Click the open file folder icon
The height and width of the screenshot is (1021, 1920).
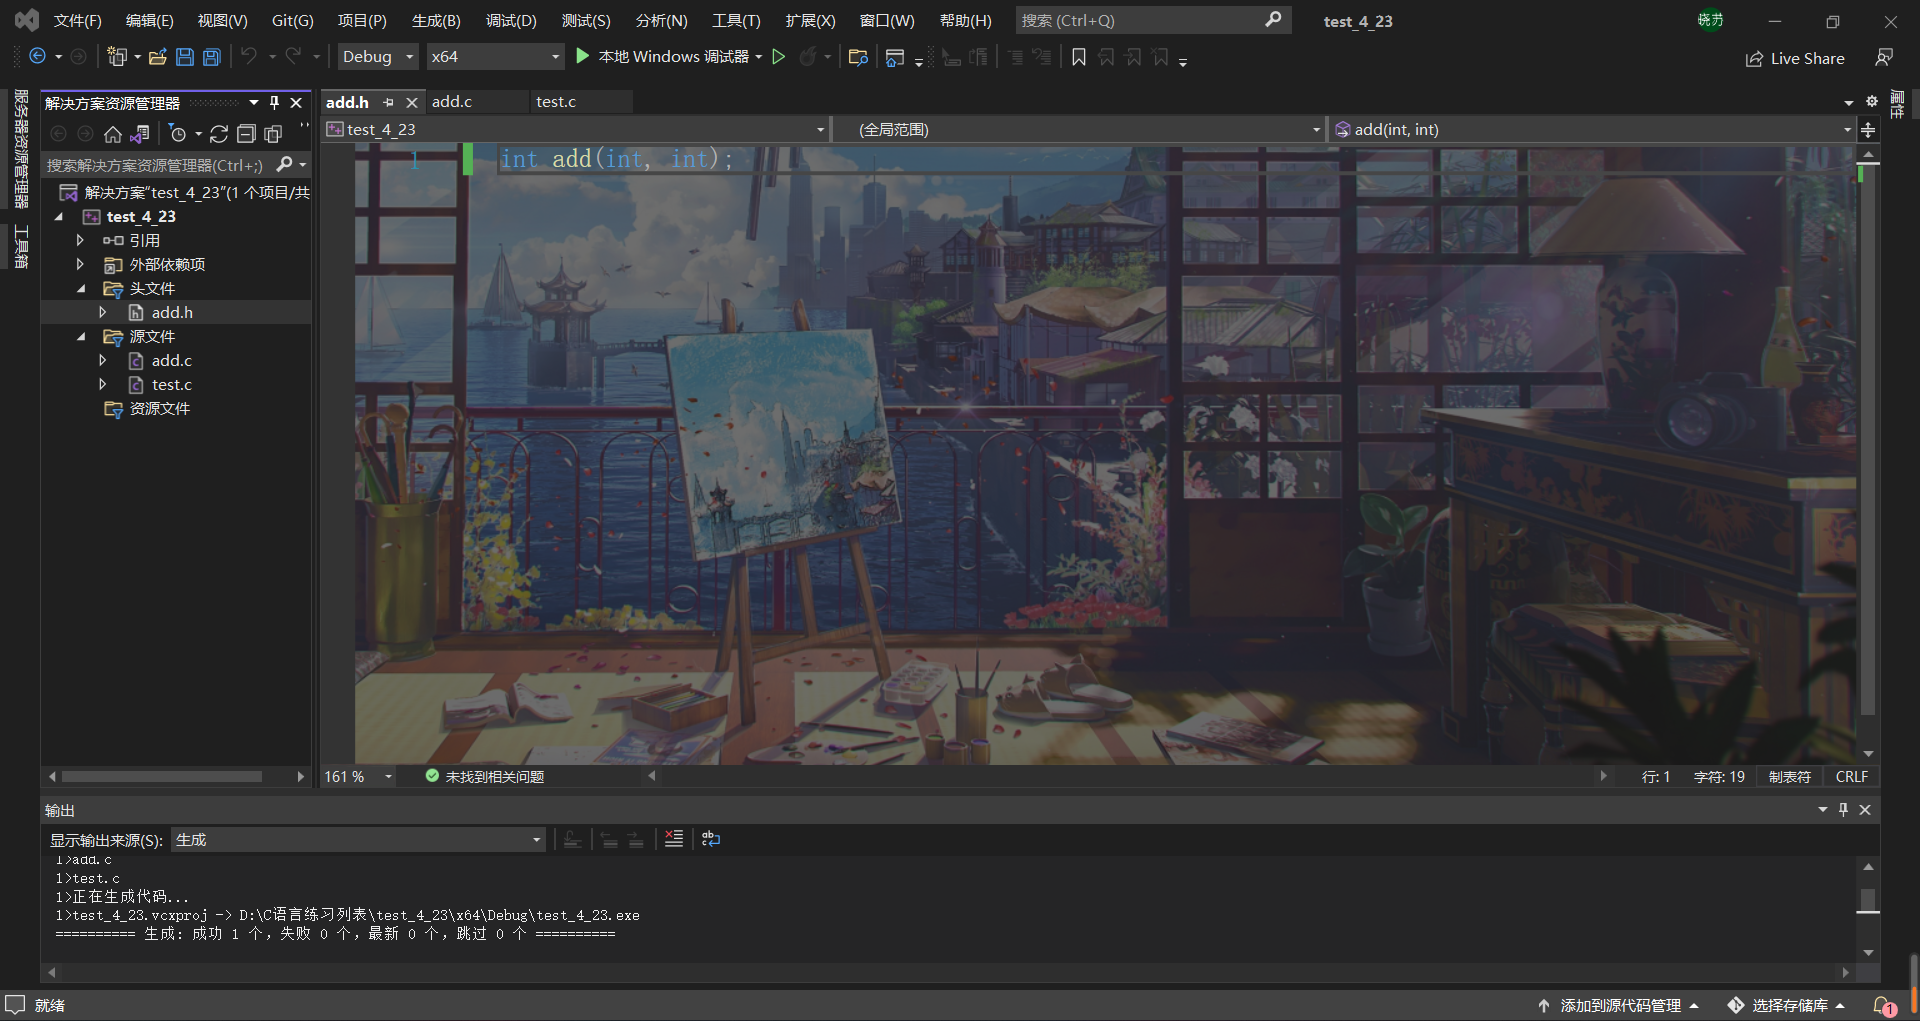157,57
